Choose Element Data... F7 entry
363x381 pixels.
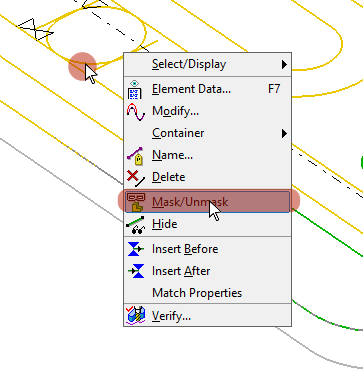click(207, 89)
